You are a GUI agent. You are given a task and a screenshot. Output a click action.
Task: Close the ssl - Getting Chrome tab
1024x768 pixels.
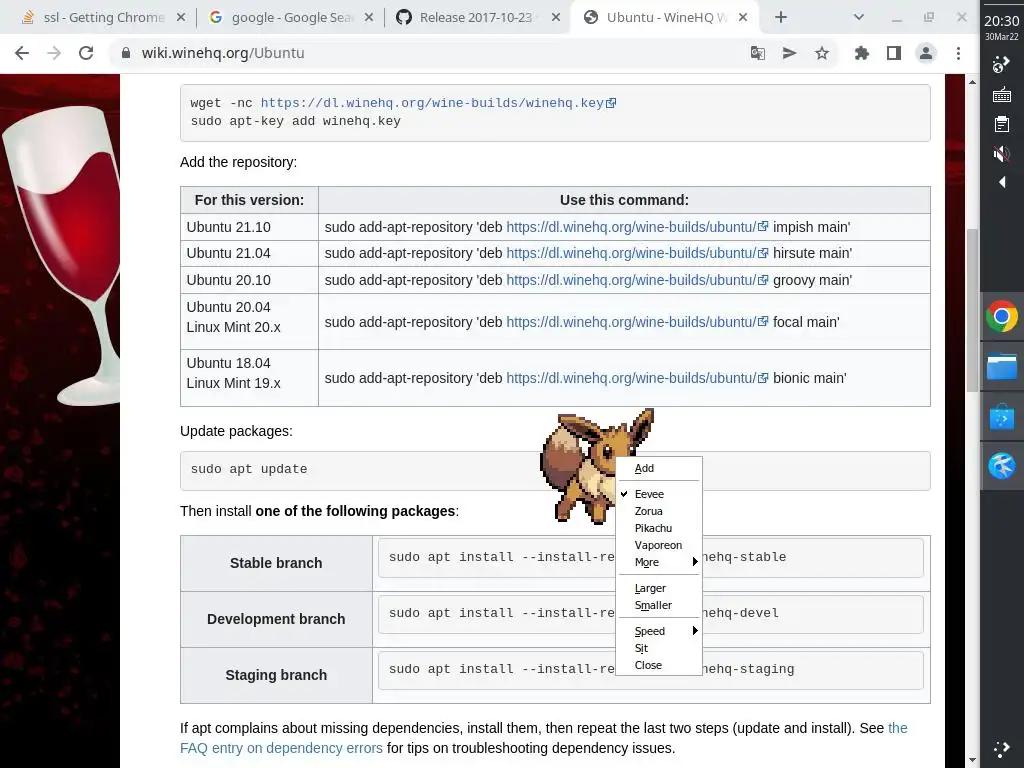tap(181, 18)
